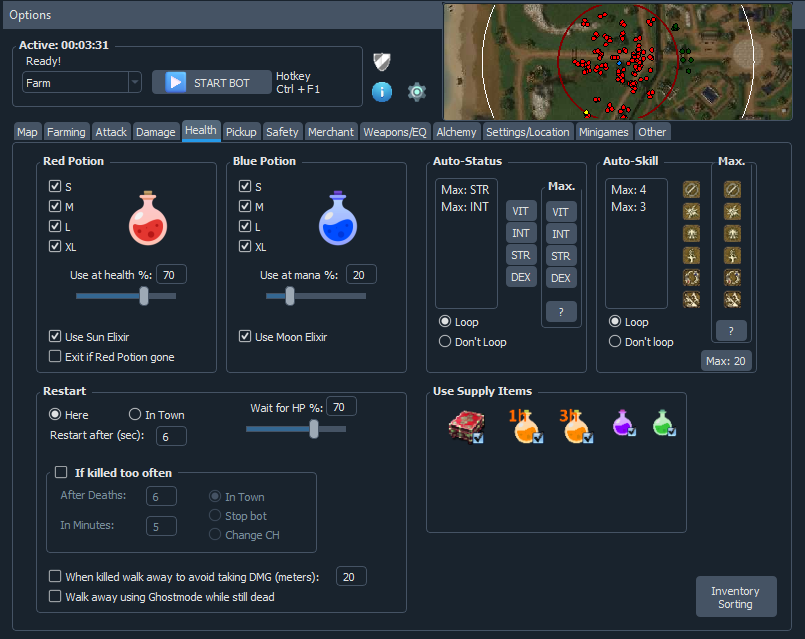This screenshot has height=639, width=805.
Task: Click the first Auto-Skill icon in the left column
Action: point(692,189)
